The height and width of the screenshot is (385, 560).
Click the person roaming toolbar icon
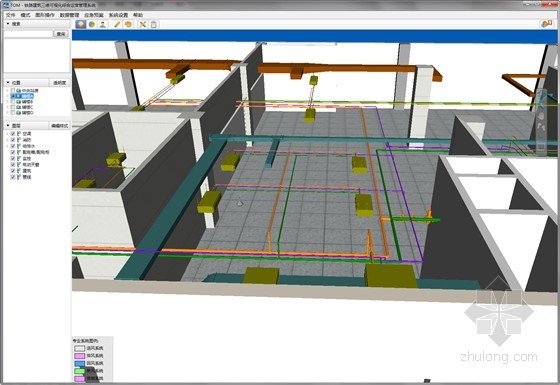pos(102,24)
